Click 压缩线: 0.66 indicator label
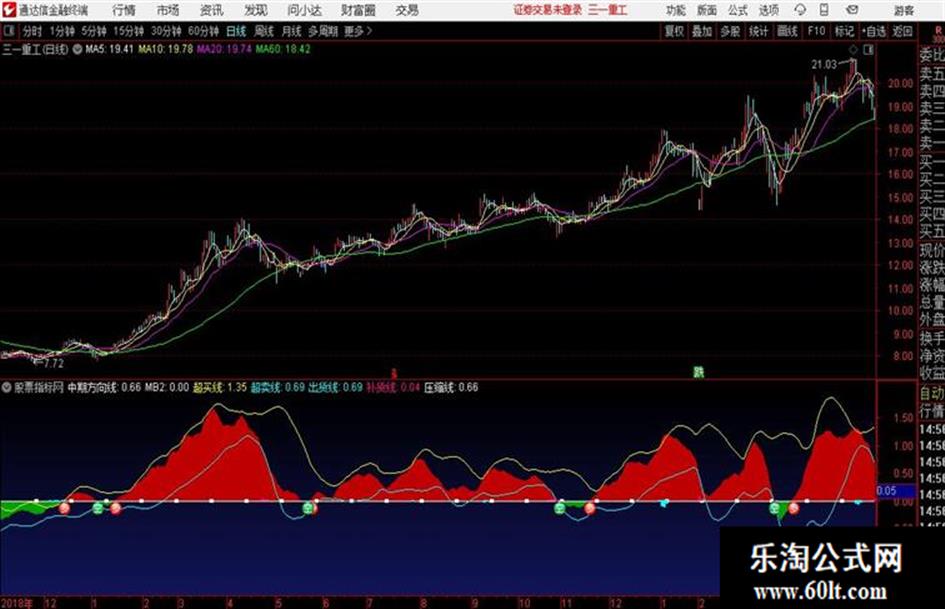 click(451, 387)
